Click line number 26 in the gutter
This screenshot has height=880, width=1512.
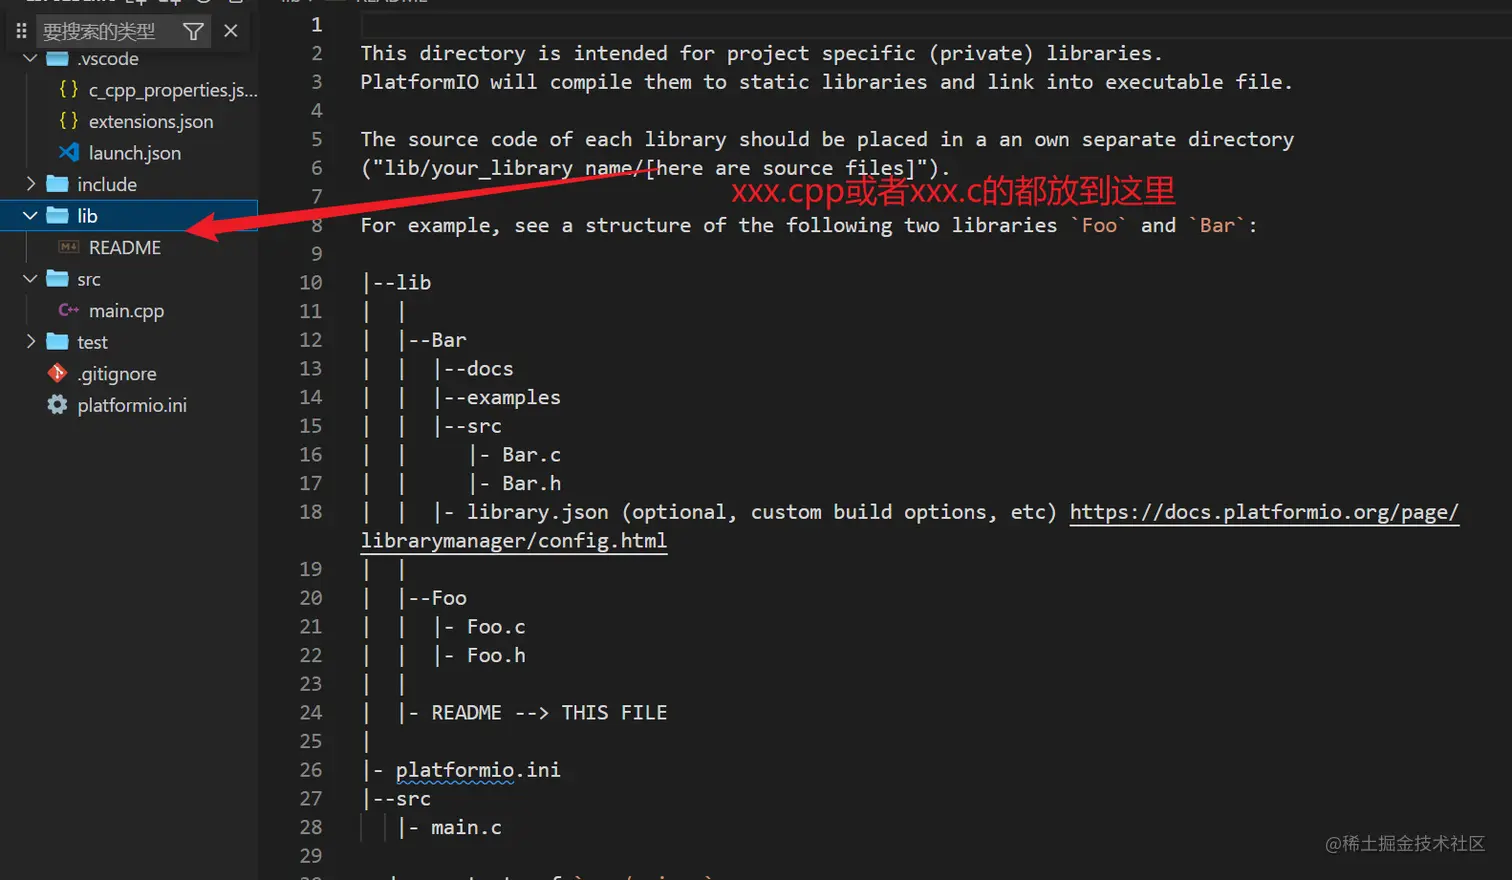(x=311, y=770)
